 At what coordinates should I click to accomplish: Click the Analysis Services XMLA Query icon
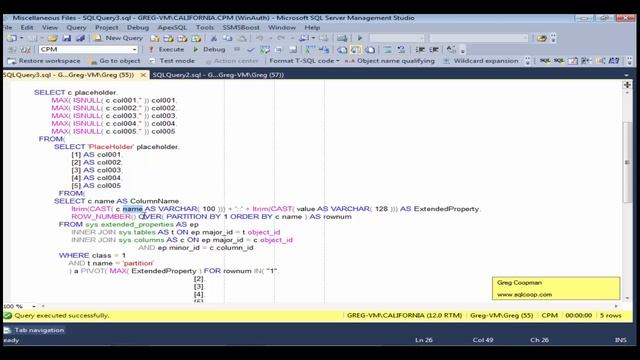click(x=196, y=38)
